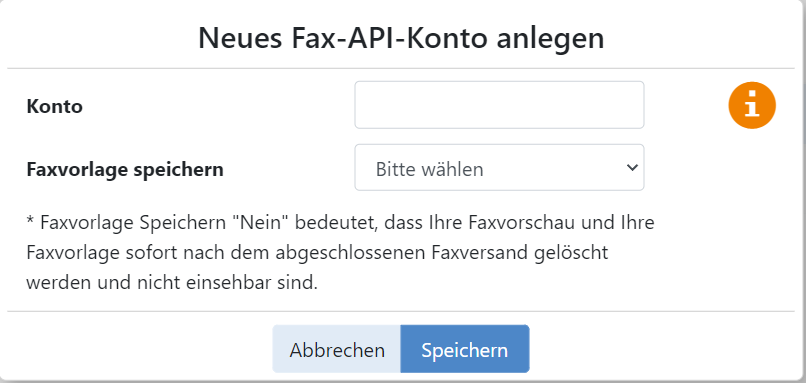The width and height of the screenshot is (806, 383).
Task: Click the dialog title "Neues Fax-API-Konto anlegen"
Action: coord(401,38)
